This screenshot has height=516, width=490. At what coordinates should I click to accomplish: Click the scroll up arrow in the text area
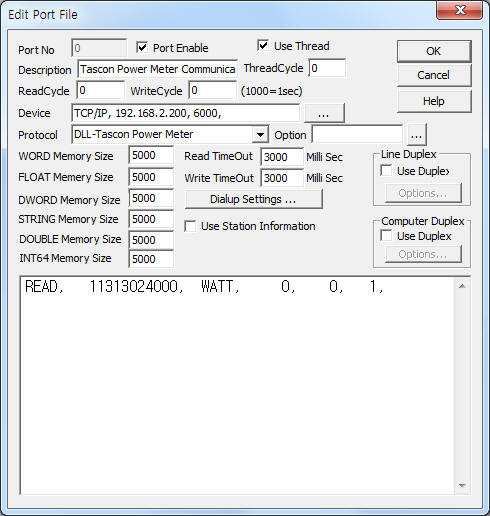[x=462, y=286]
